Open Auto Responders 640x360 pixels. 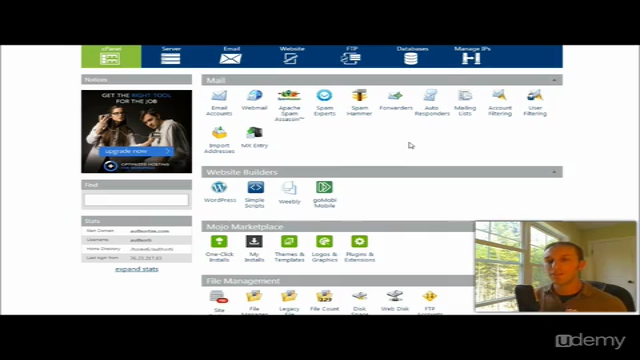point(431,102)
